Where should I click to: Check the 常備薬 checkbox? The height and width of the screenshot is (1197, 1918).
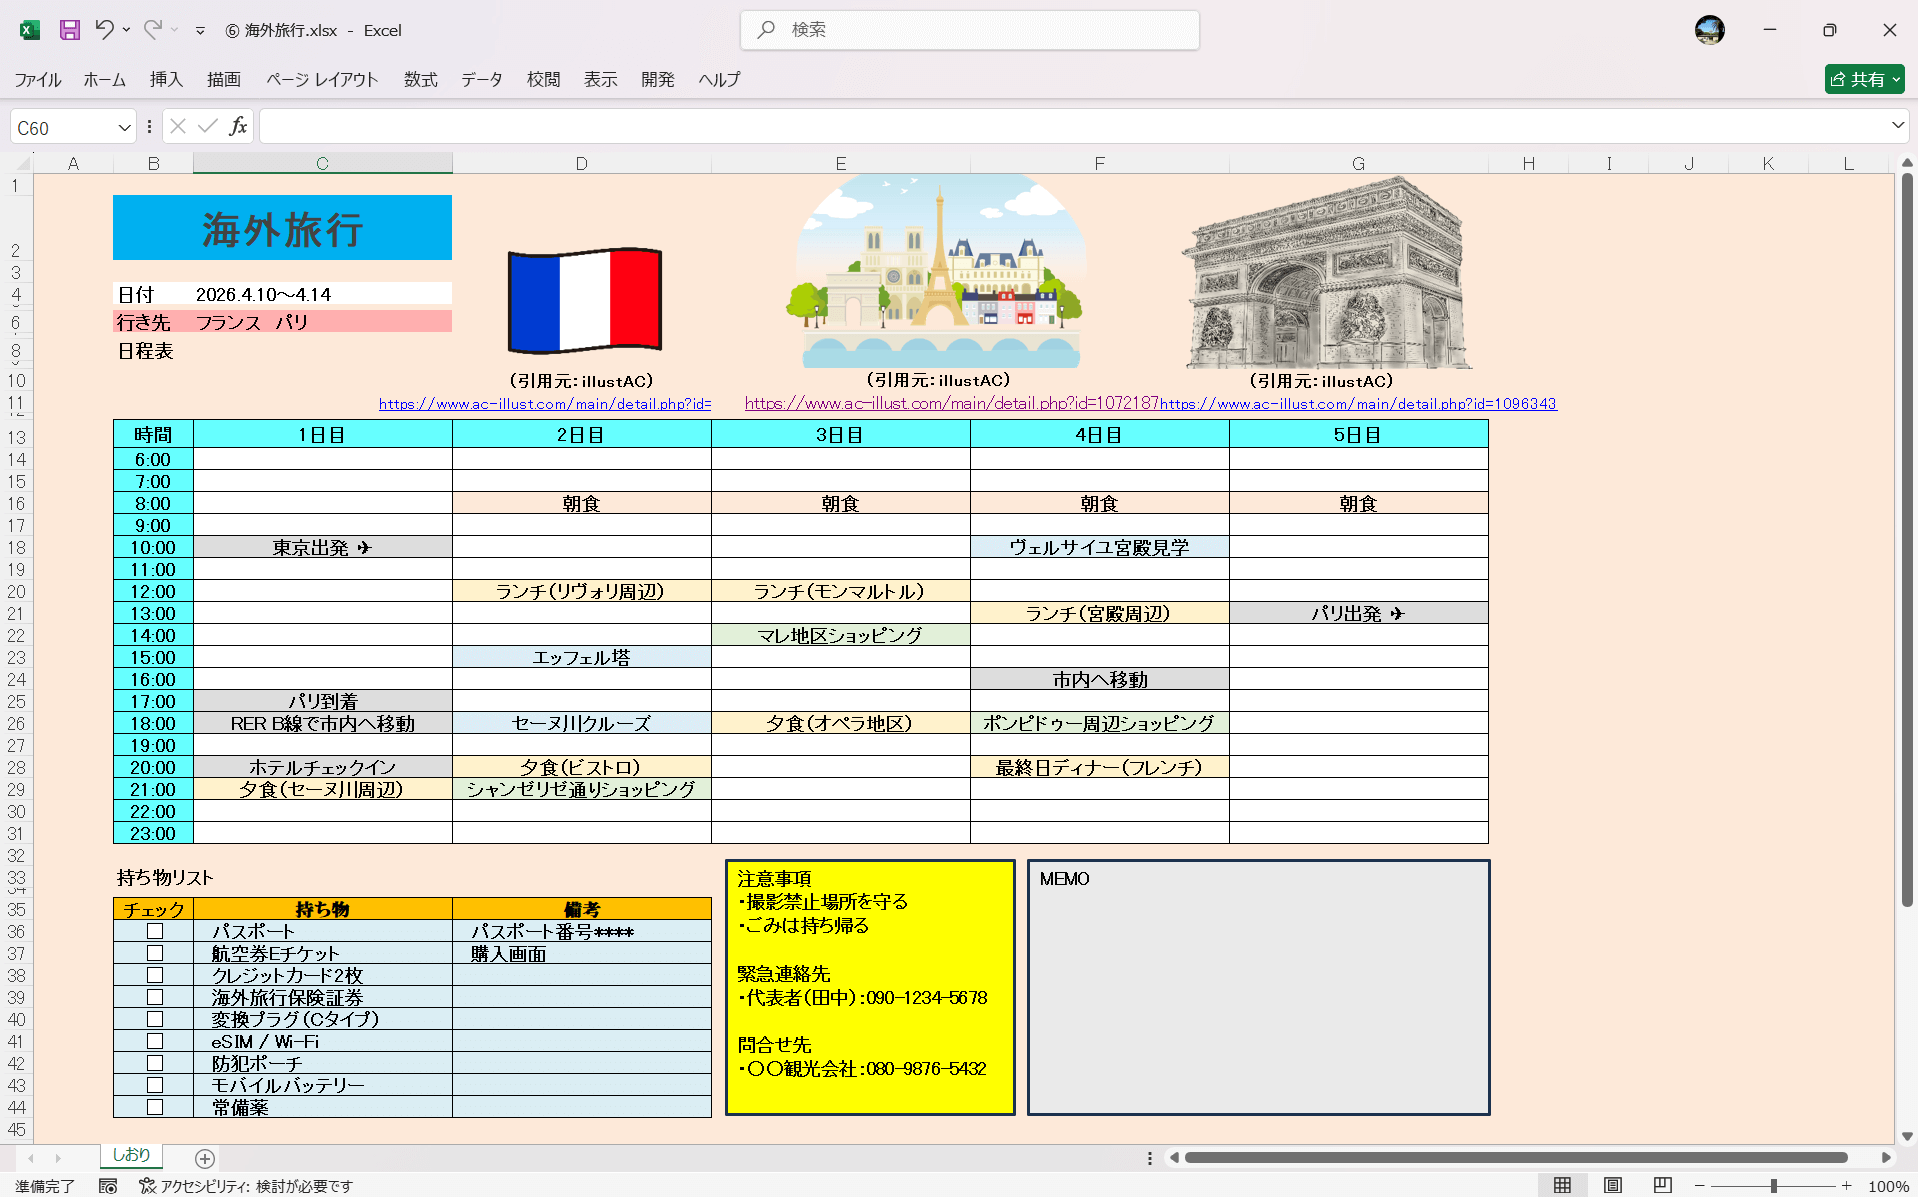click(154, 1106)
